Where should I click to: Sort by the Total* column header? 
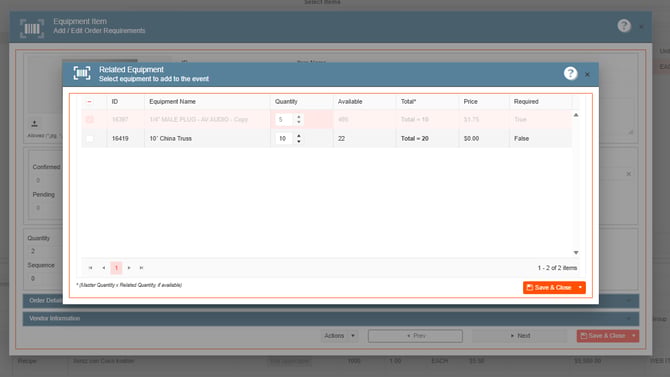pyautogui.click(x=408, y=102)
